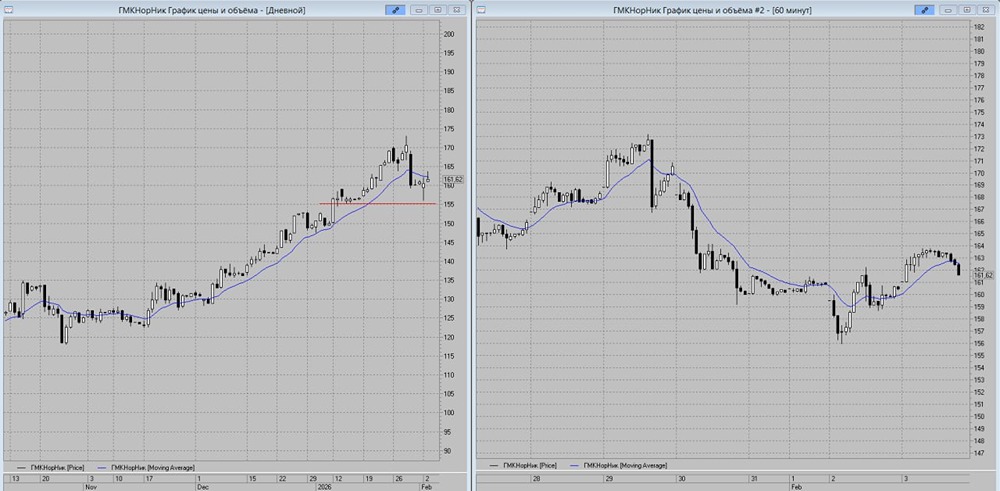Click the [Moving Average] legend entry in Дневной chart
Viewport: 1000px width, 491px height.
[x=145, y=467]
